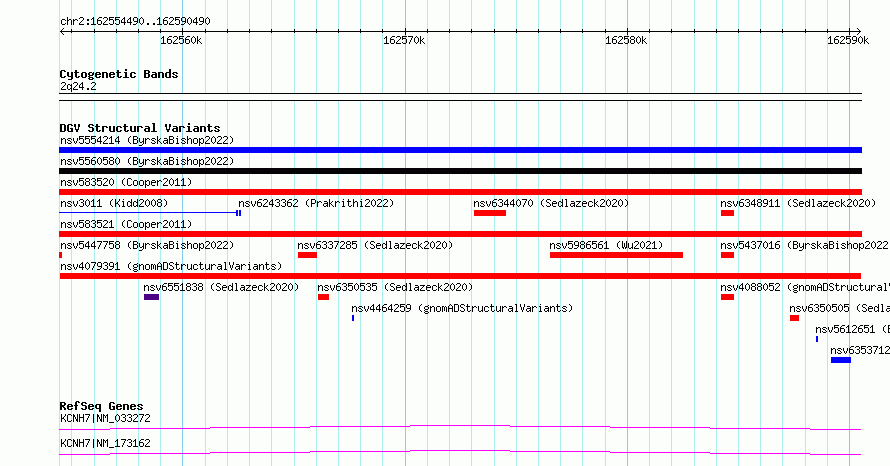890x466 pixels.
Task: Select the nsv6348911 red feature block
Action: 727,213
